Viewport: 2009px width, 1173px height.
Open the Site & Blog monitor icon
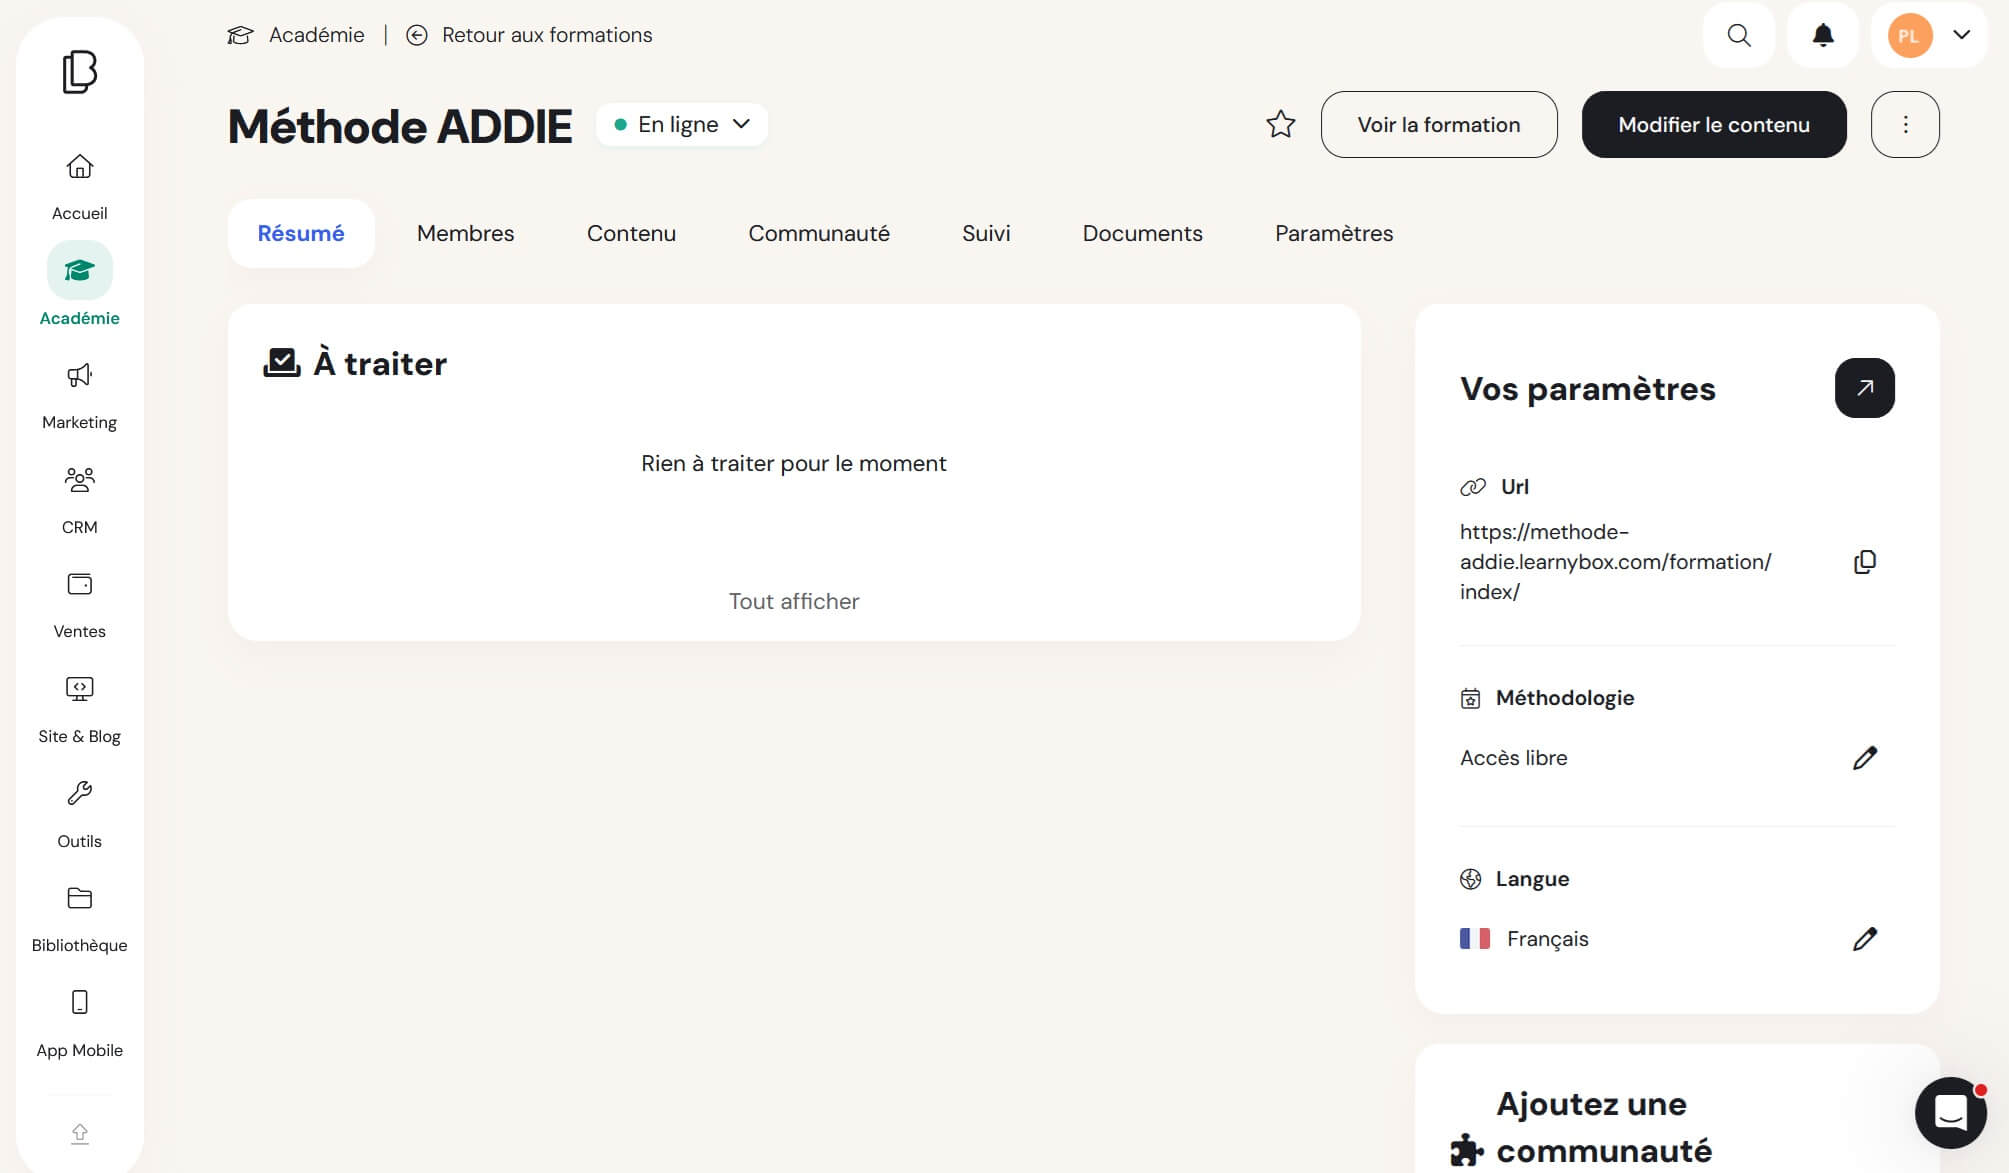pos(80,689)
